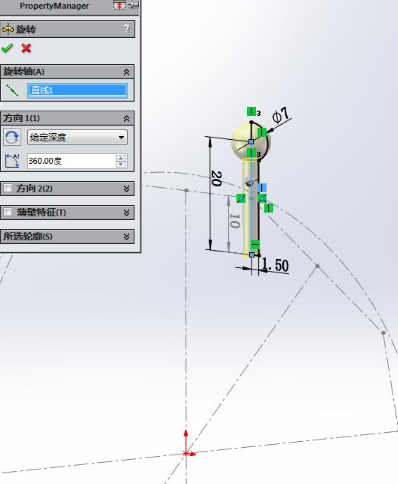Click the revolve axis line icon
The height and width of the screenshot is (484, 398).
click(12, 90)
